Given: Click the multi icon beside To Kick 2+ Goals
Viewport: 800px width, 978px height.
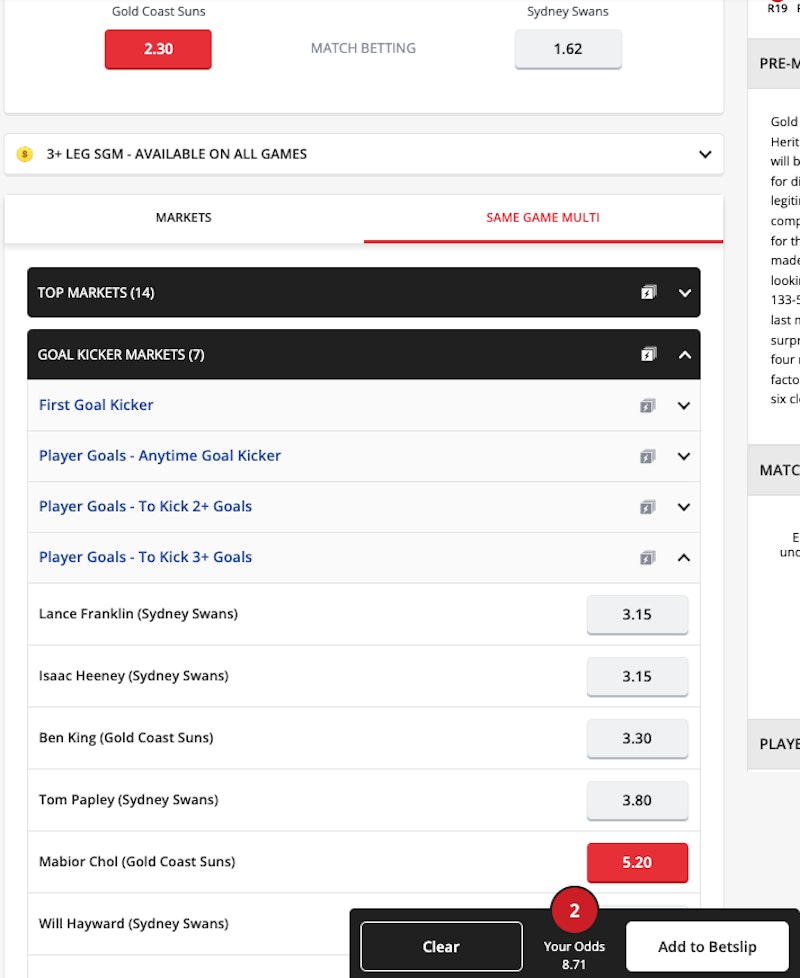Looking at the screenshot, I should [x=647, y=507].
